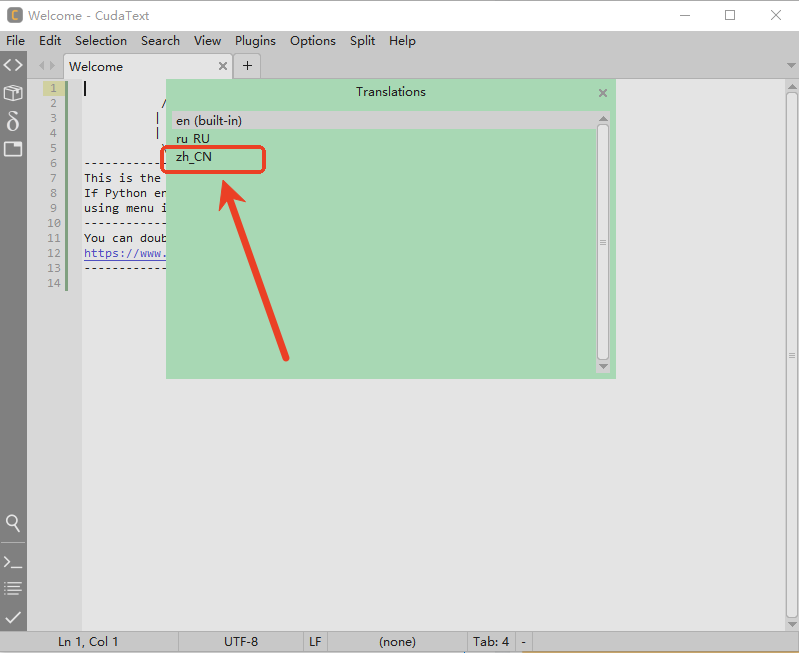
Task: Select en (built-in) translation
Action: [384, 121]
